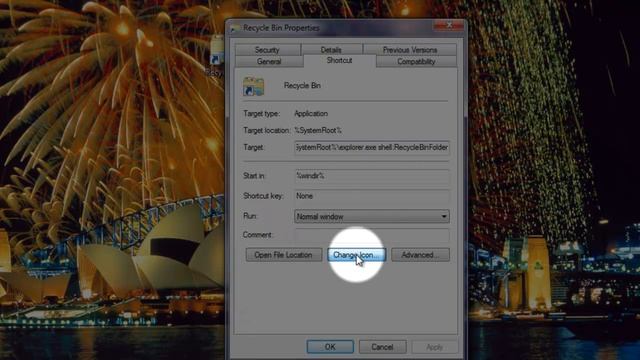Viewport: 640px width, 360px height.
Task: Click the Comment text field
Action: tap(372, 235)
